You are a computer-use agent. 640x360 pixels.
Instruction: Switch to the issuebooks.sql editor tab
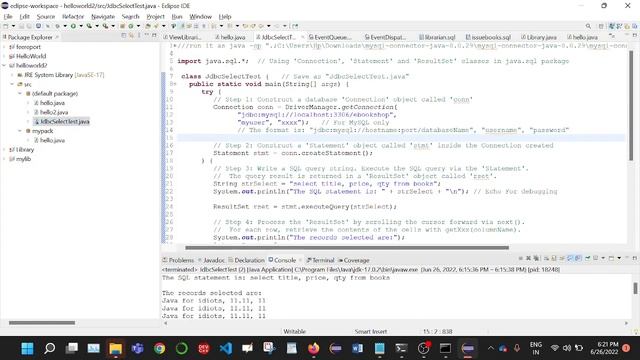(x=488, y=37)
